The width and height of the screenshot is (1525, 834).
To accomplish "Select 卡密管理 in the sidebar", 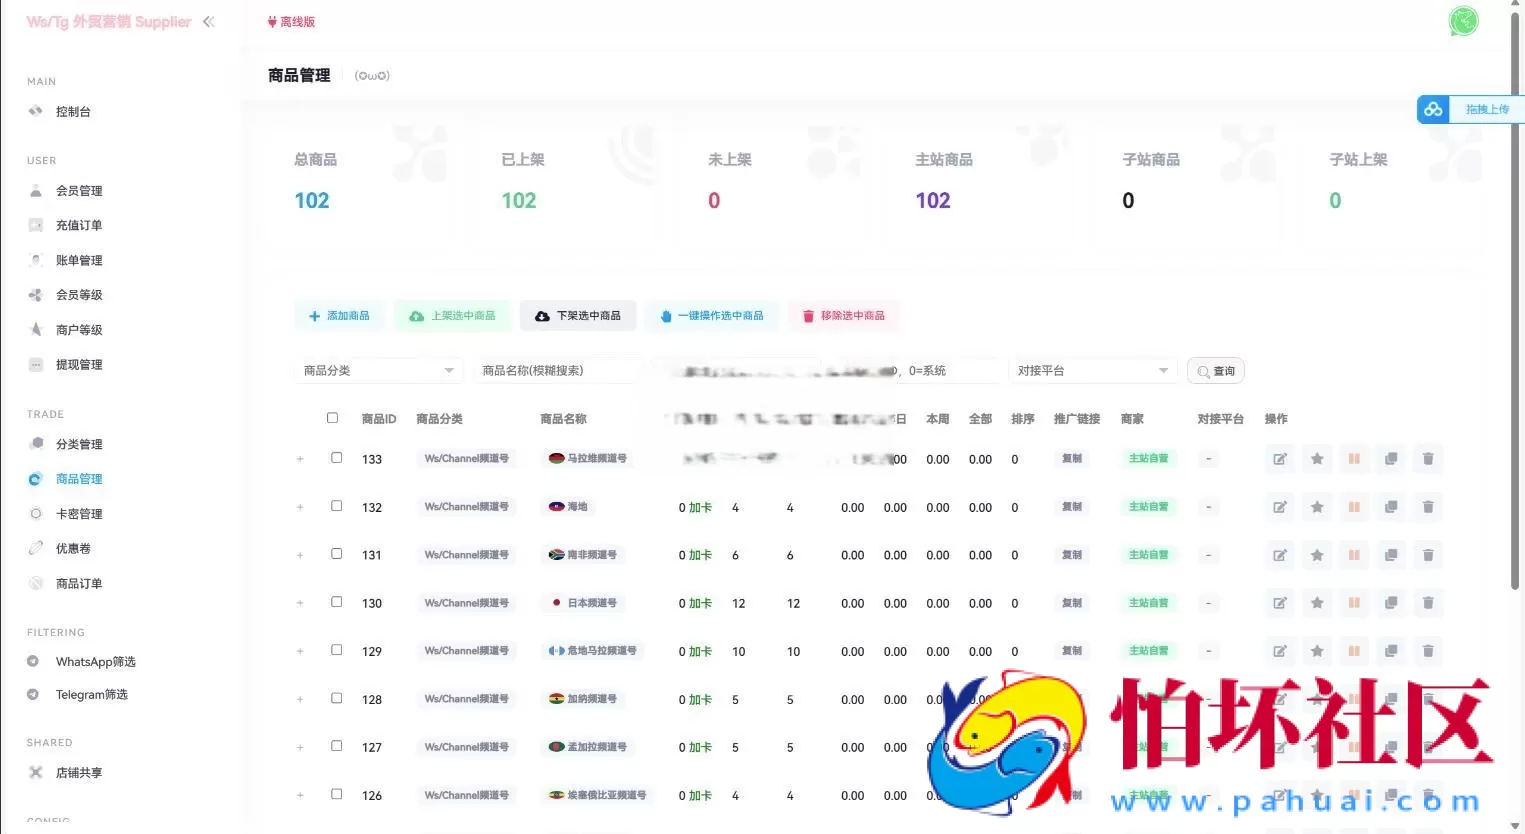I will click(80, 513).
